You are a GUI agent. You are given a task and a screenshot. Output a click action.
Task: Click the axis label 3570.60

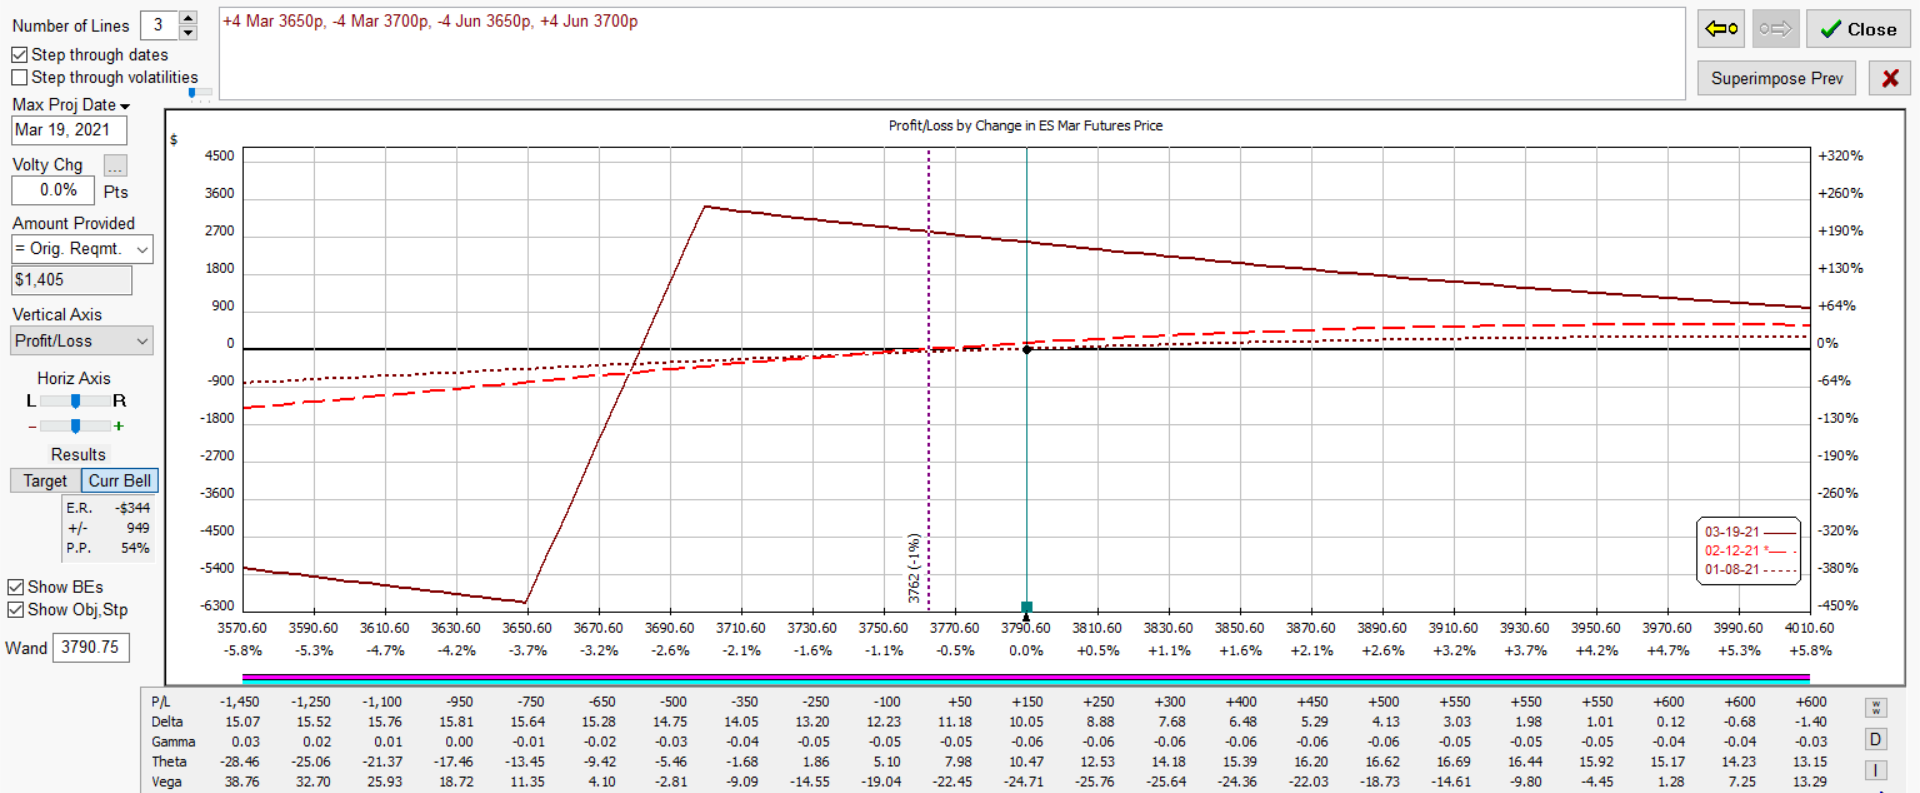point(242,628)
